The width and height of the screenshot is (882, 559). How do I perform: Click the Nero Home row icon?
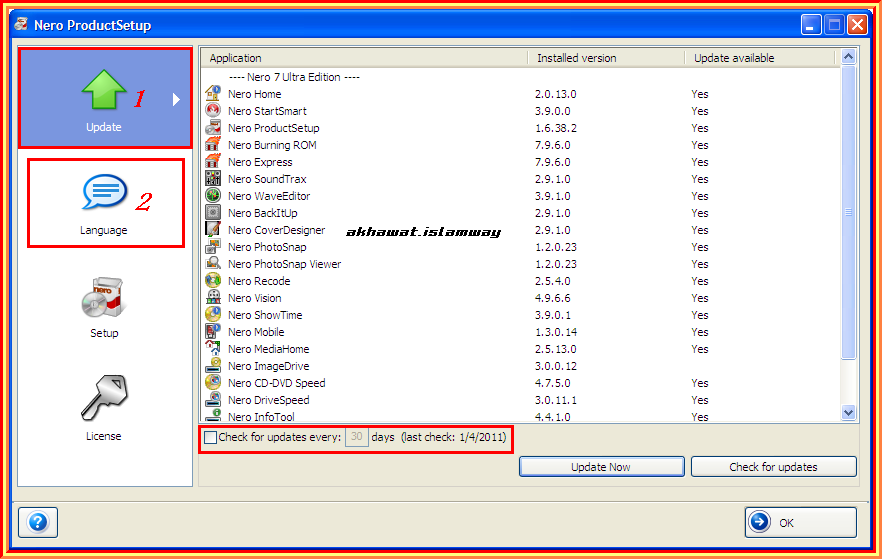tap(213, 93)
